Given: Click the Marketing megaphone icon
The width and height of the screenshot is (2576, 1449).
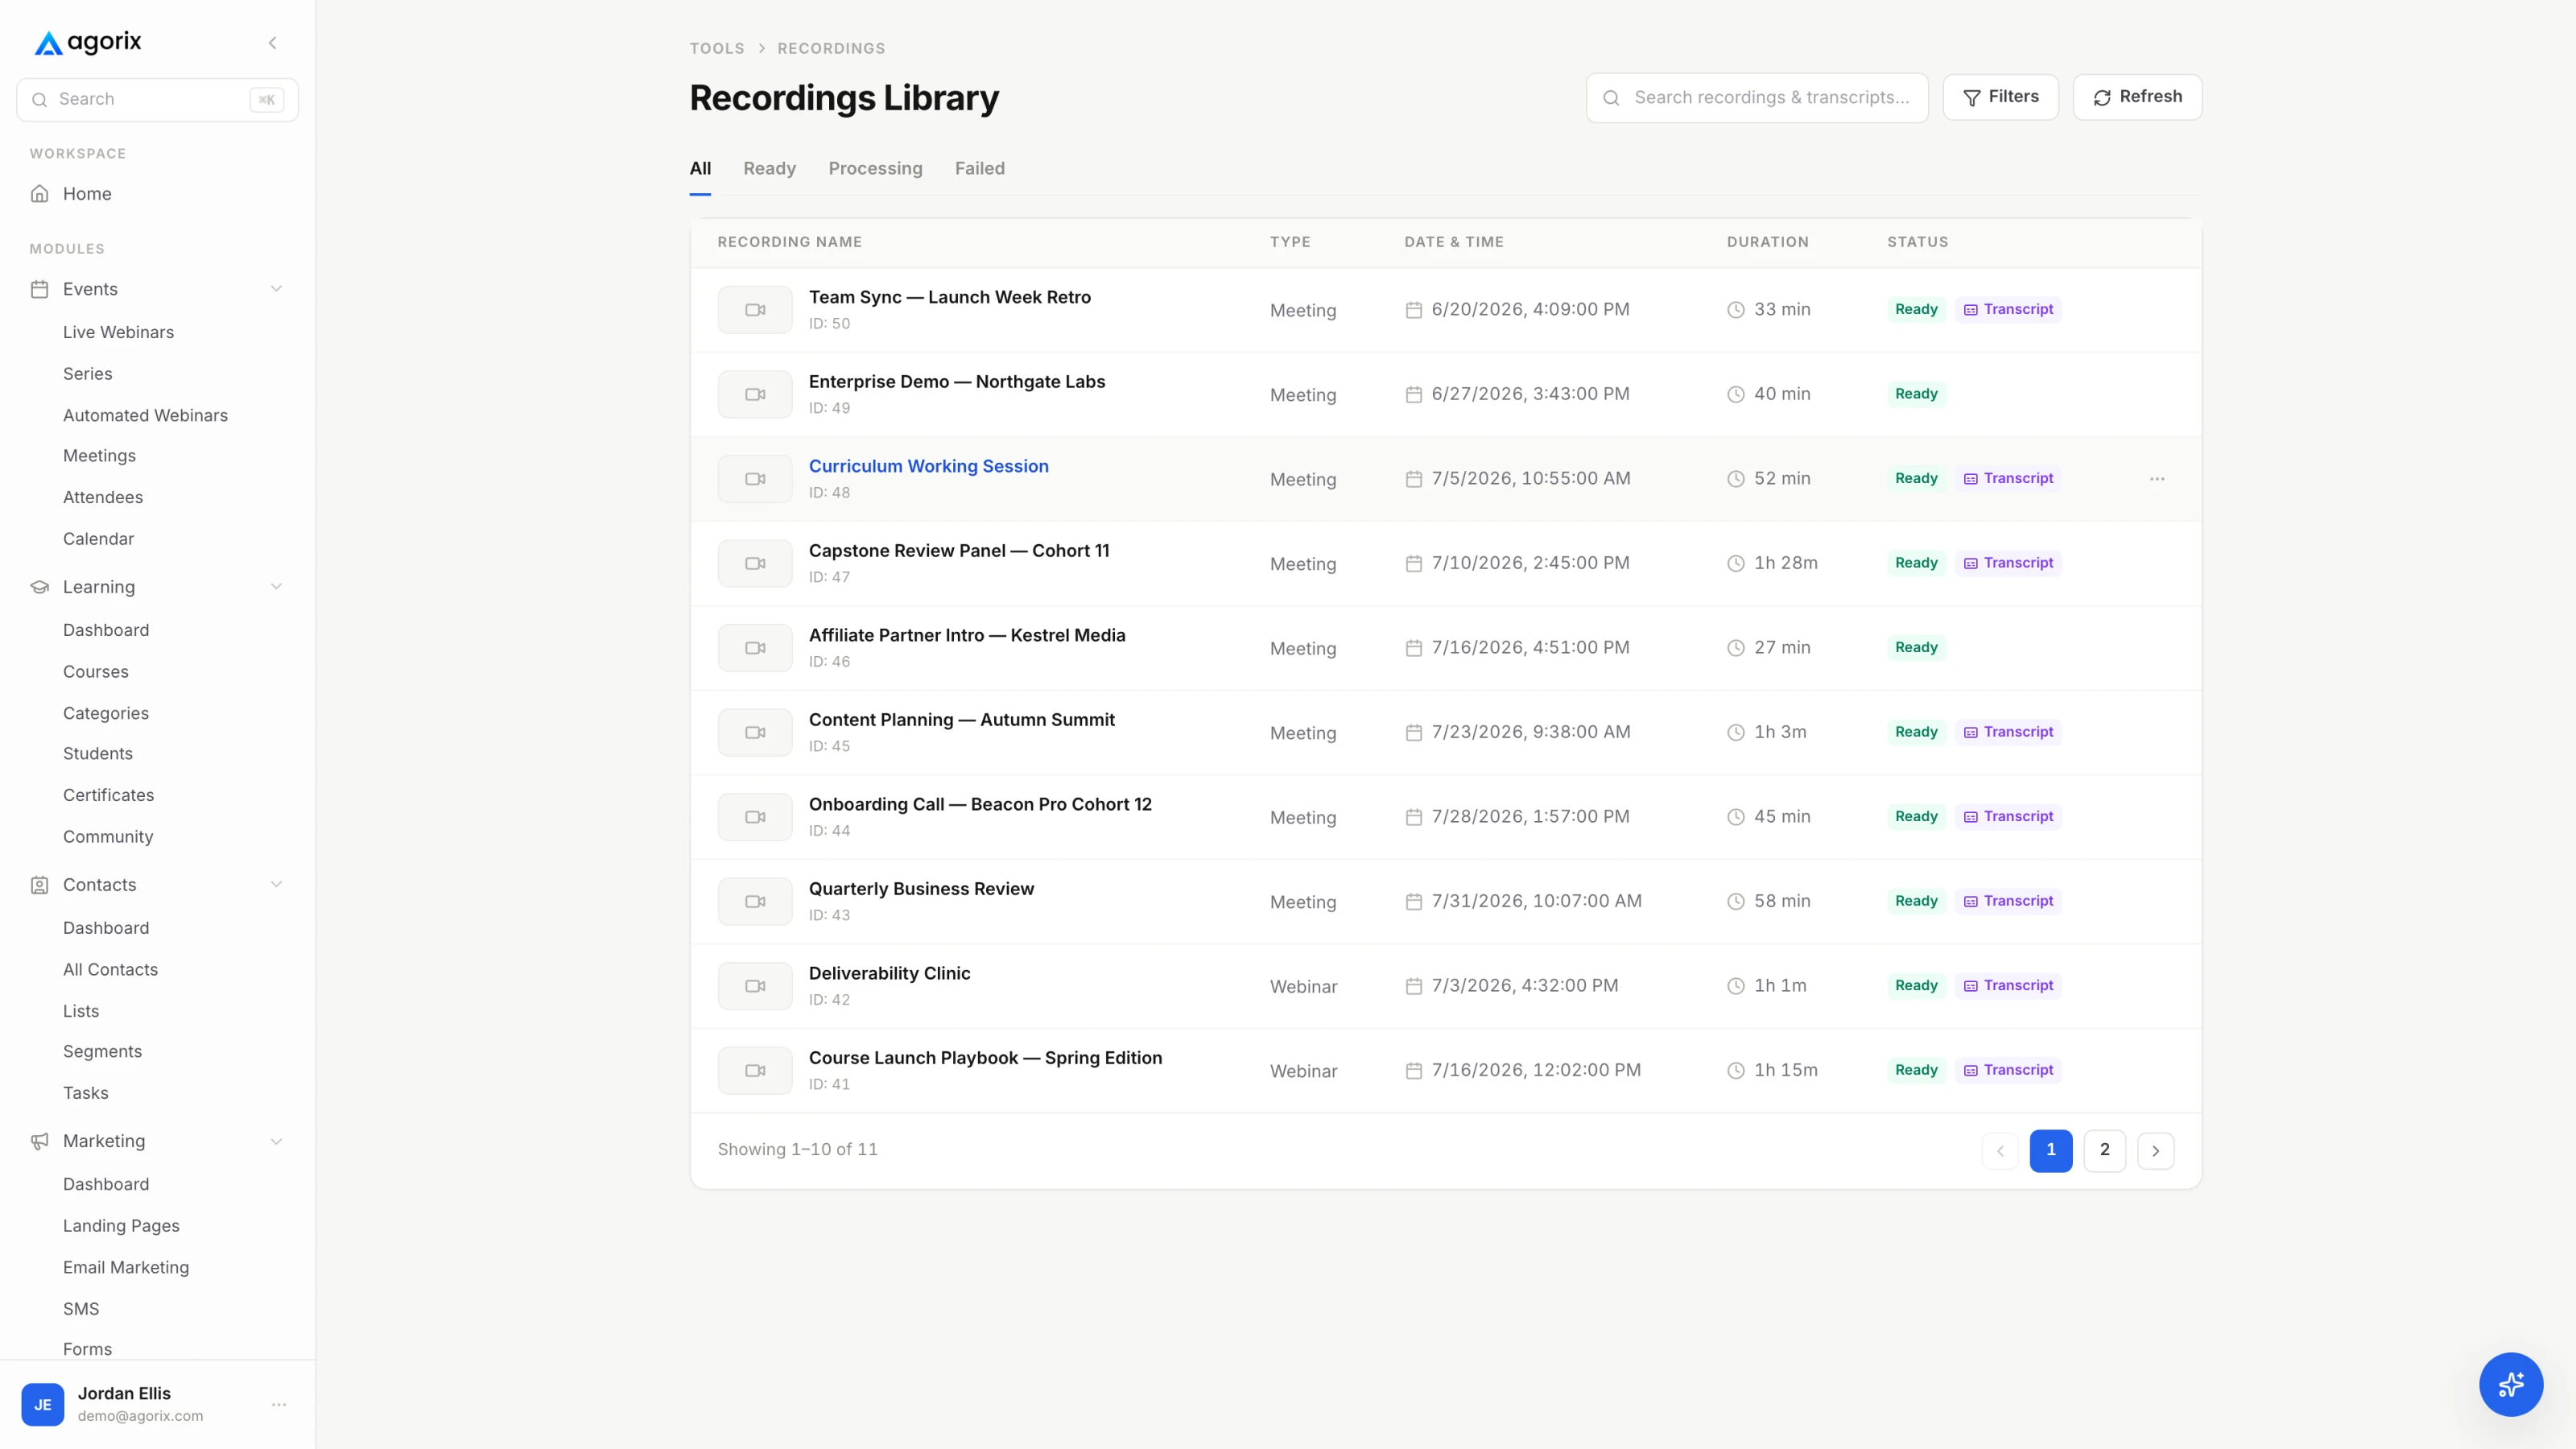Looking at the screenshot, I should pos(39,1141).
